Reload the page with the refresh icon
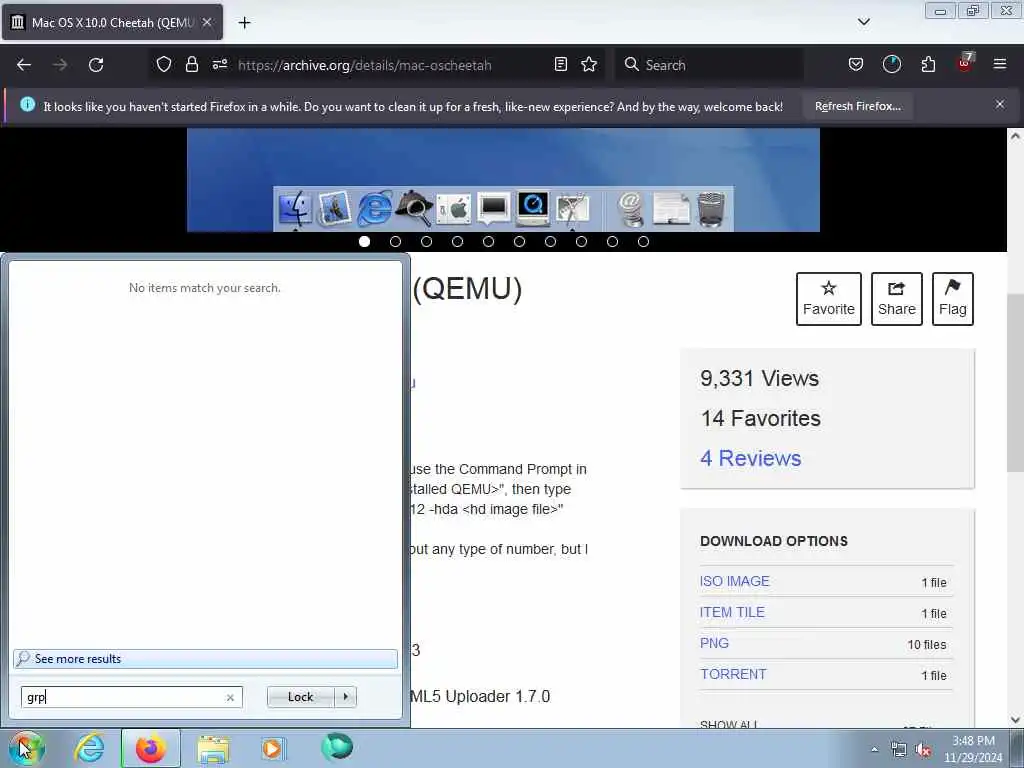 [96, 65]
